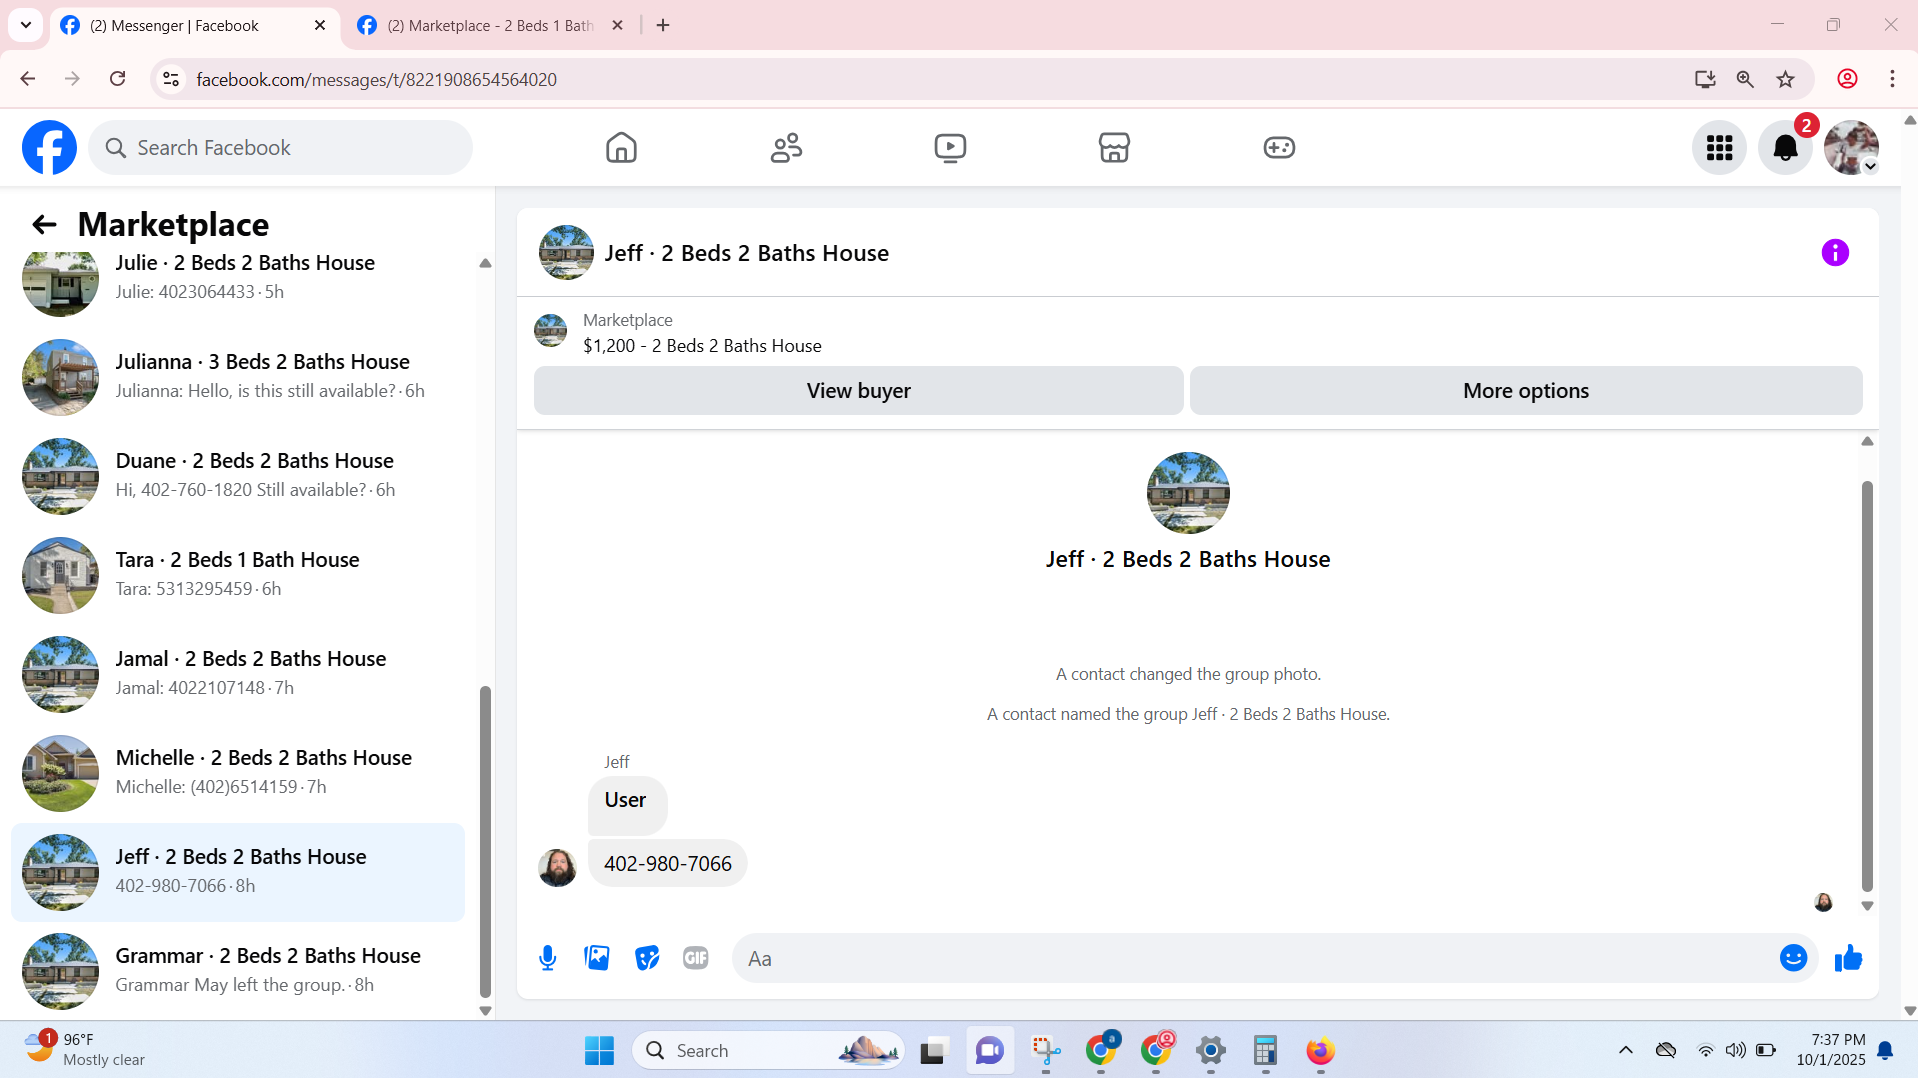View site information icon in address bar
Viewport: 1918px width, 1078px height.
(171, 79)
